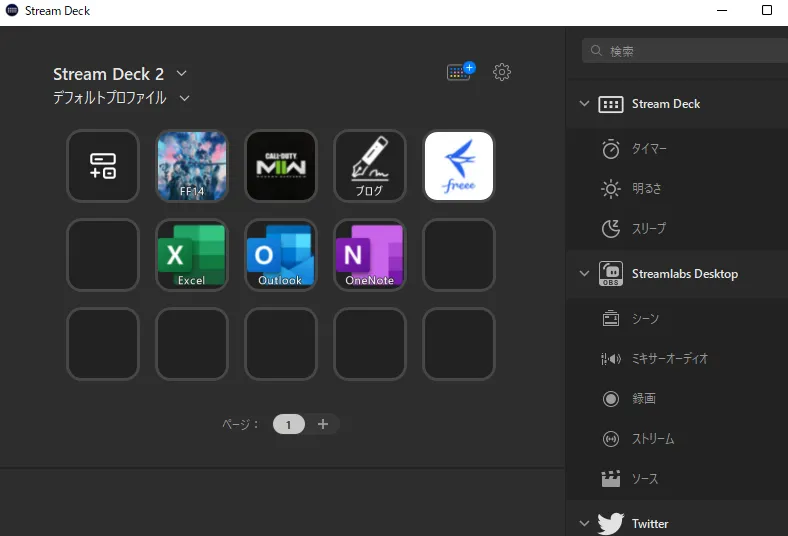
Task: Select the ストリーム label
Action: pyautogui.click(x=653, y=439)
